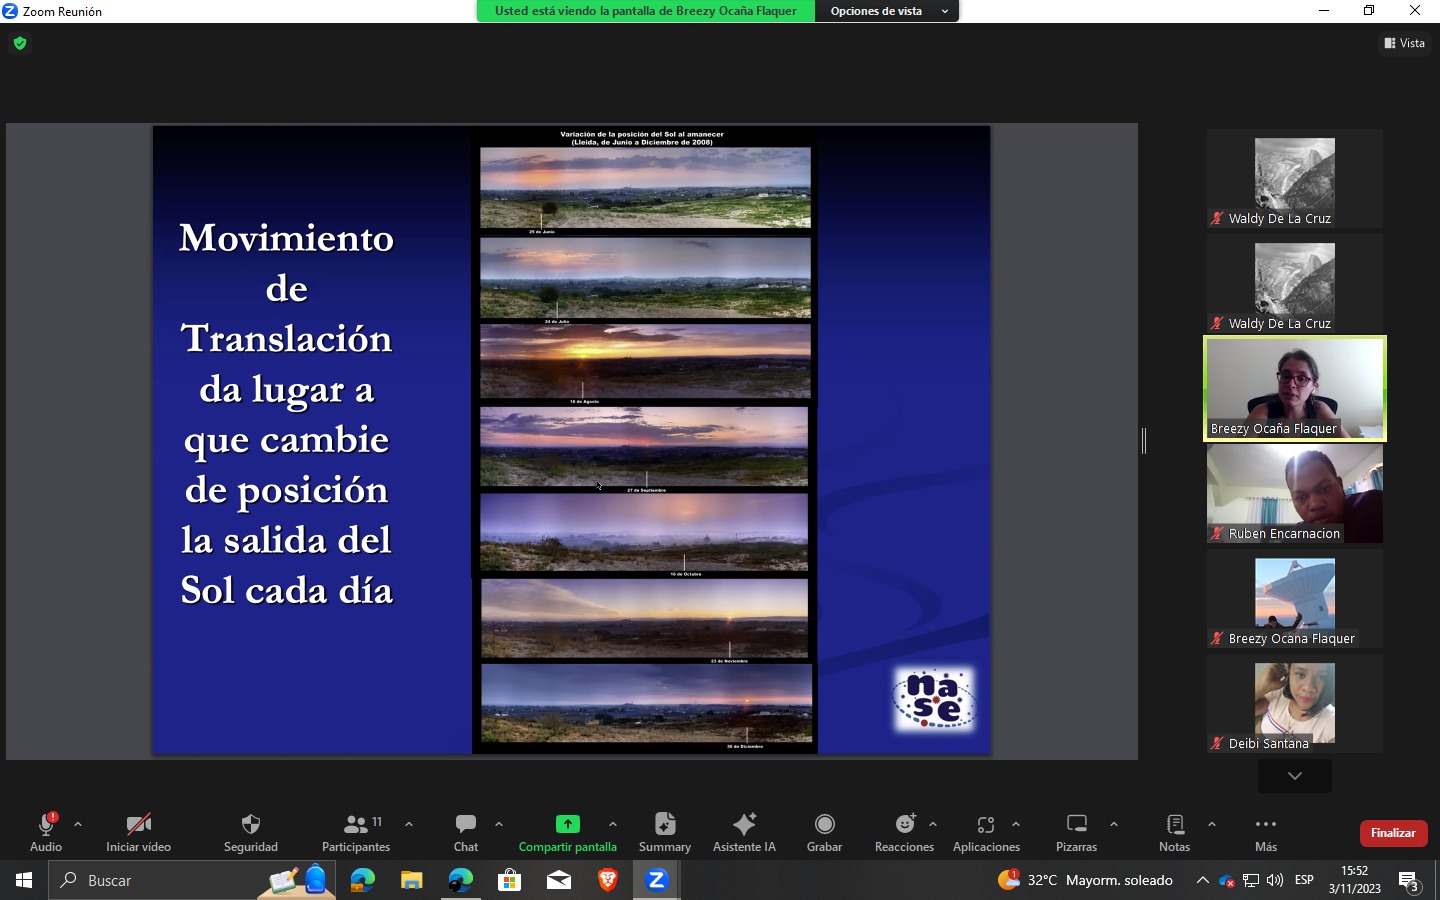The width and height of the screenshot is (1440, 900).
Task: Expand the arrow beside Notas
Action: tap(1212, 825)
